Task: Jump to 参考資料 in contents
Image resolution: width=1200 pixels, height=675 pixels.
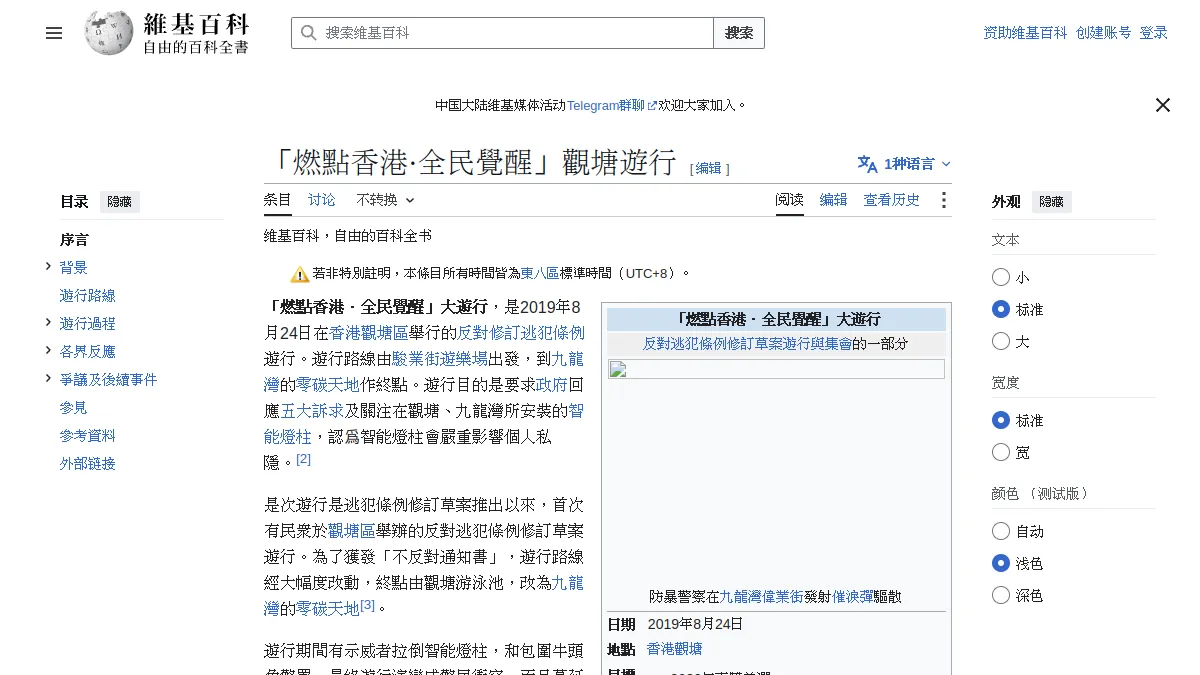Action: (88, 436)
